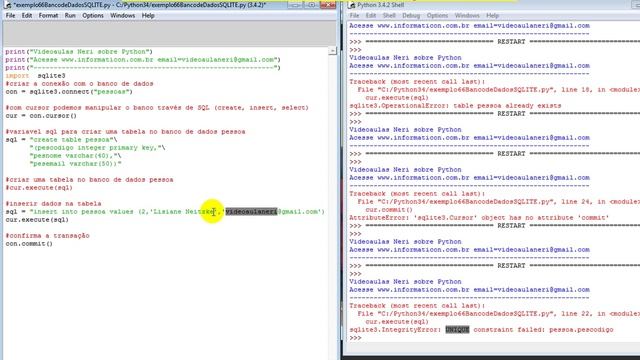
Task: Maximize the editor window
Action: (311, 5)
